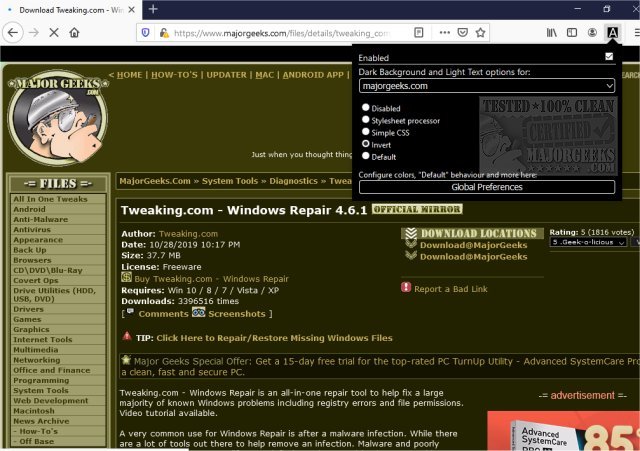The width and height of the screenshot is (640, 451).
Task: Click the Major Geeks Special Offer link
Action: [x=380, y=367]
